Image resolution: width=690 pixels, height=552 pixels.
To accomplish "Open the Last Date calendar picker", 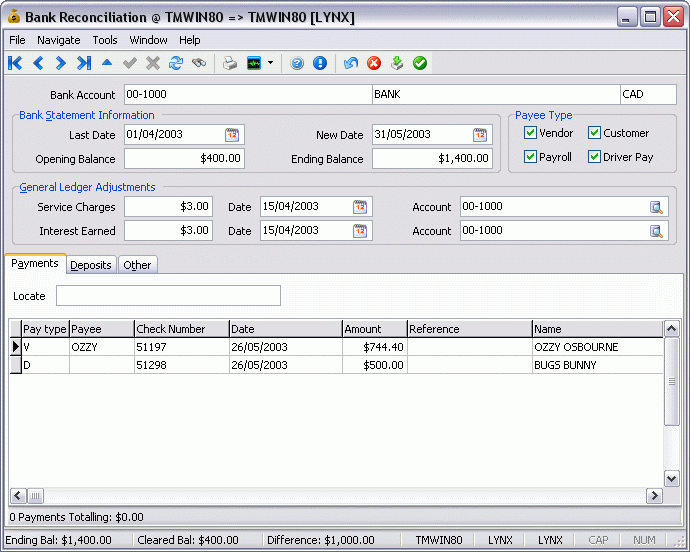I will click(232, 135).
